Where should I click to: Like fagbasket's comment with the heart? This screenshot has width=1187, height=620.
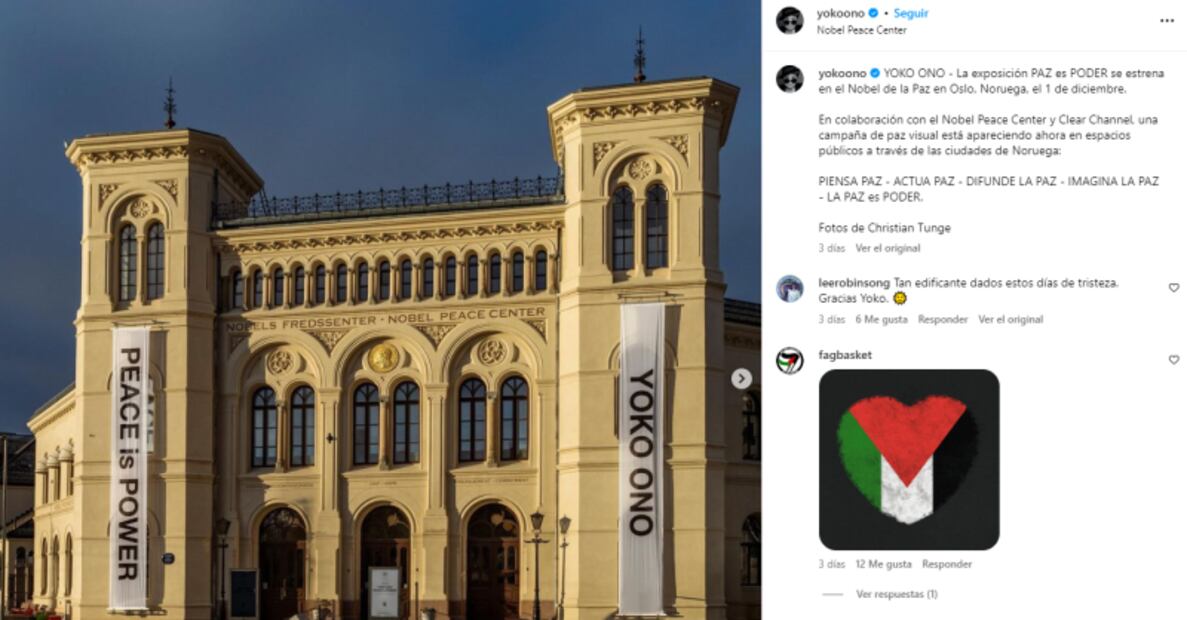click(1173, 360)
